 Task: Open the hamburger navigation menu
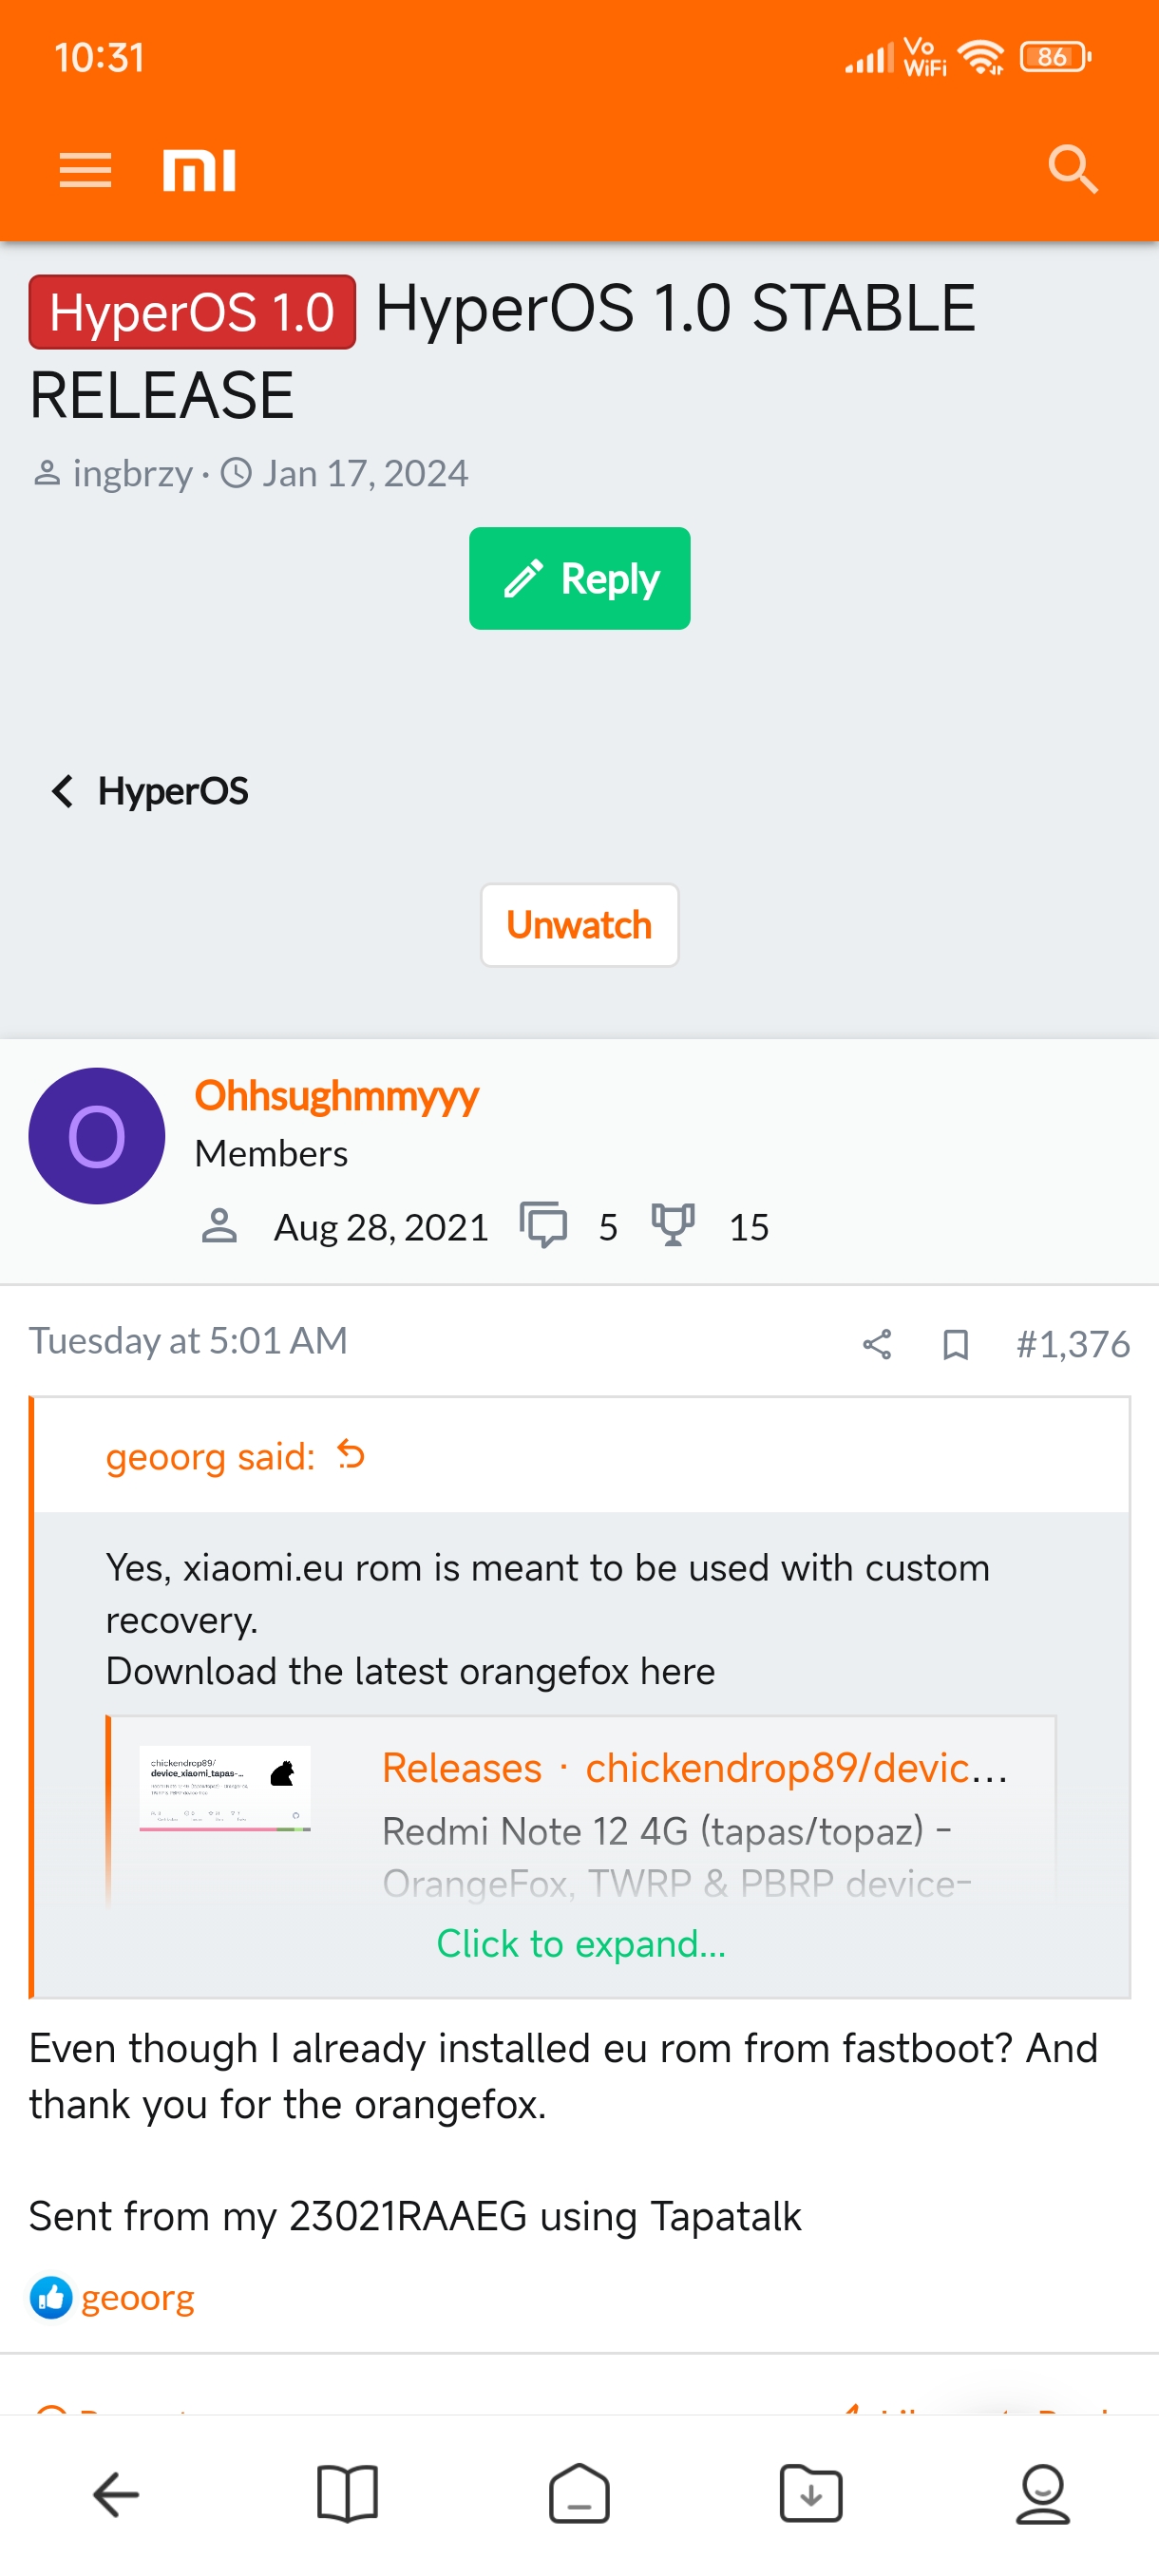pyautogui.click(x=85, y=170)
